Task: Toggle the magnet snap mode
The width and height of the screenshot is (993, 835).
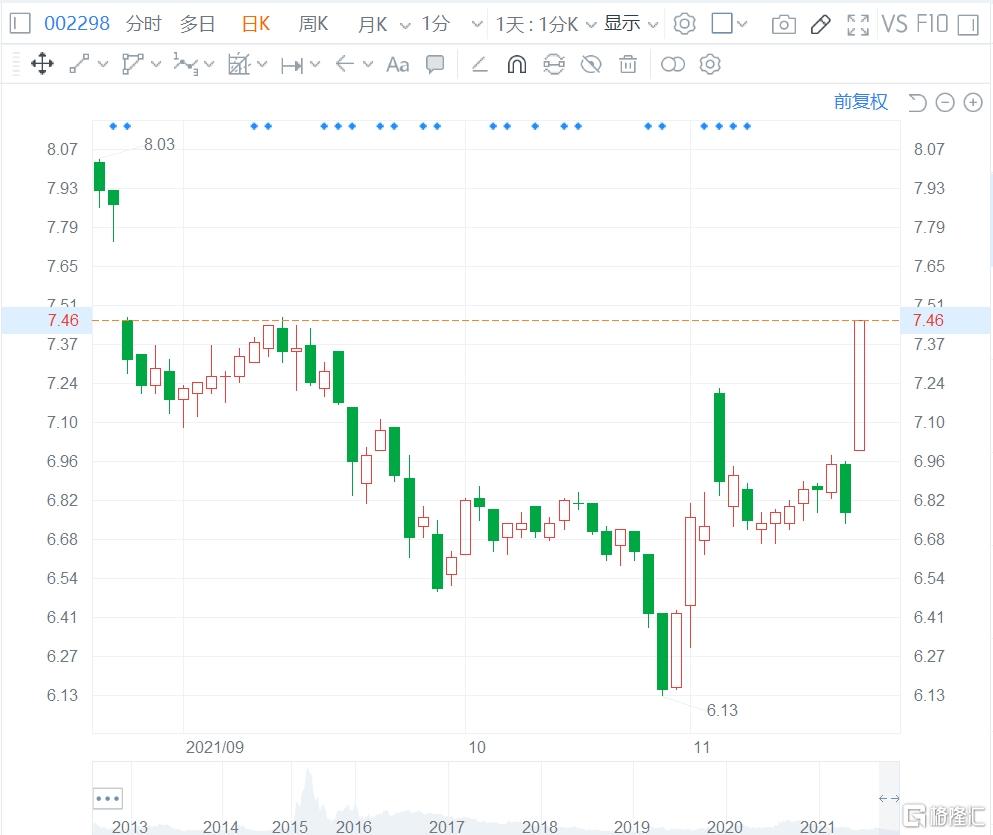Action: pyautogui.click(x=517, y=64)
